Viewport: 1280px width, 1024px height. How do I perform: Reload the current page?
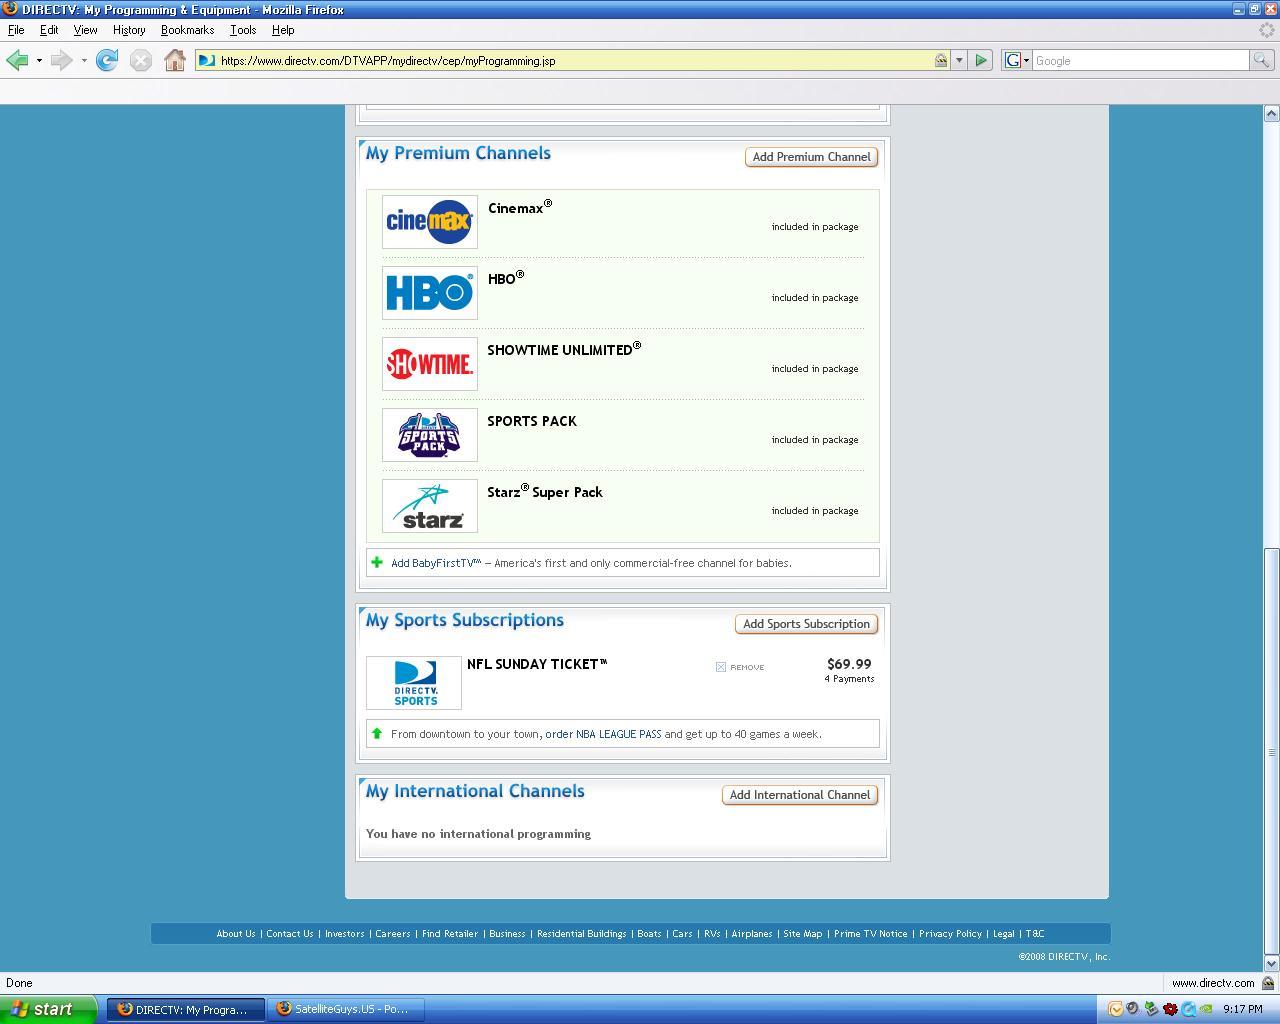(107, 61)
